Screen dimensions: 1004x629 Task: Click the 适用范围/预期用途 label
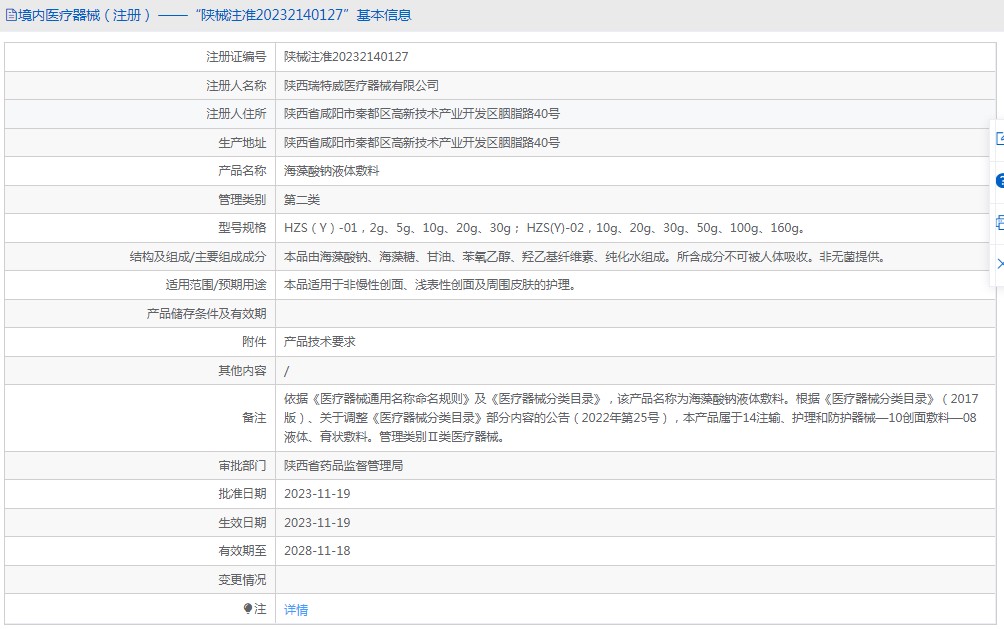pos(216,285)
